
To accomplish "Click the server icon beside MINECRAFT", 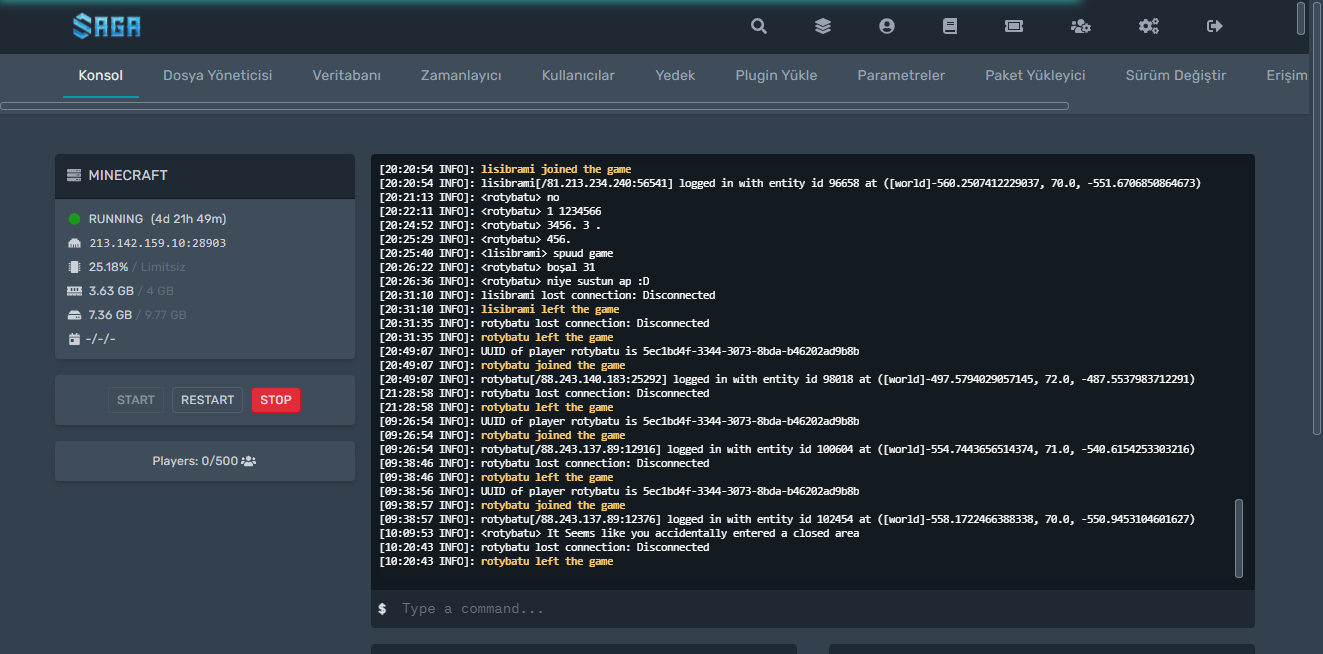I will 74,176.
